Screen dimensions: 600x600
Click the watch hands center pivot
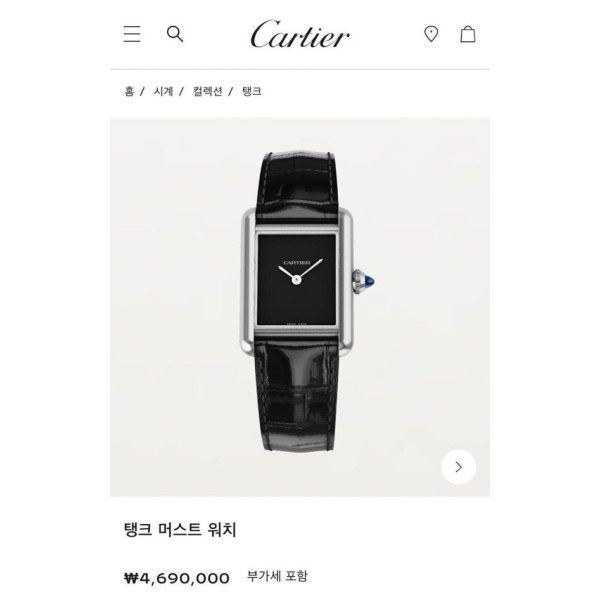click(296, 280)
